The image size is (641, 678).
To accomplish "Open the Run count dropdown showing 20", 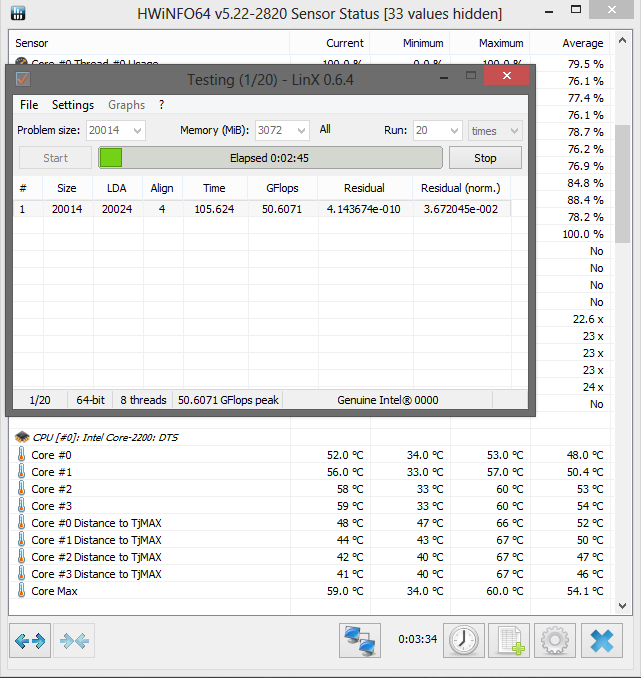I will [x=438, y=131].
